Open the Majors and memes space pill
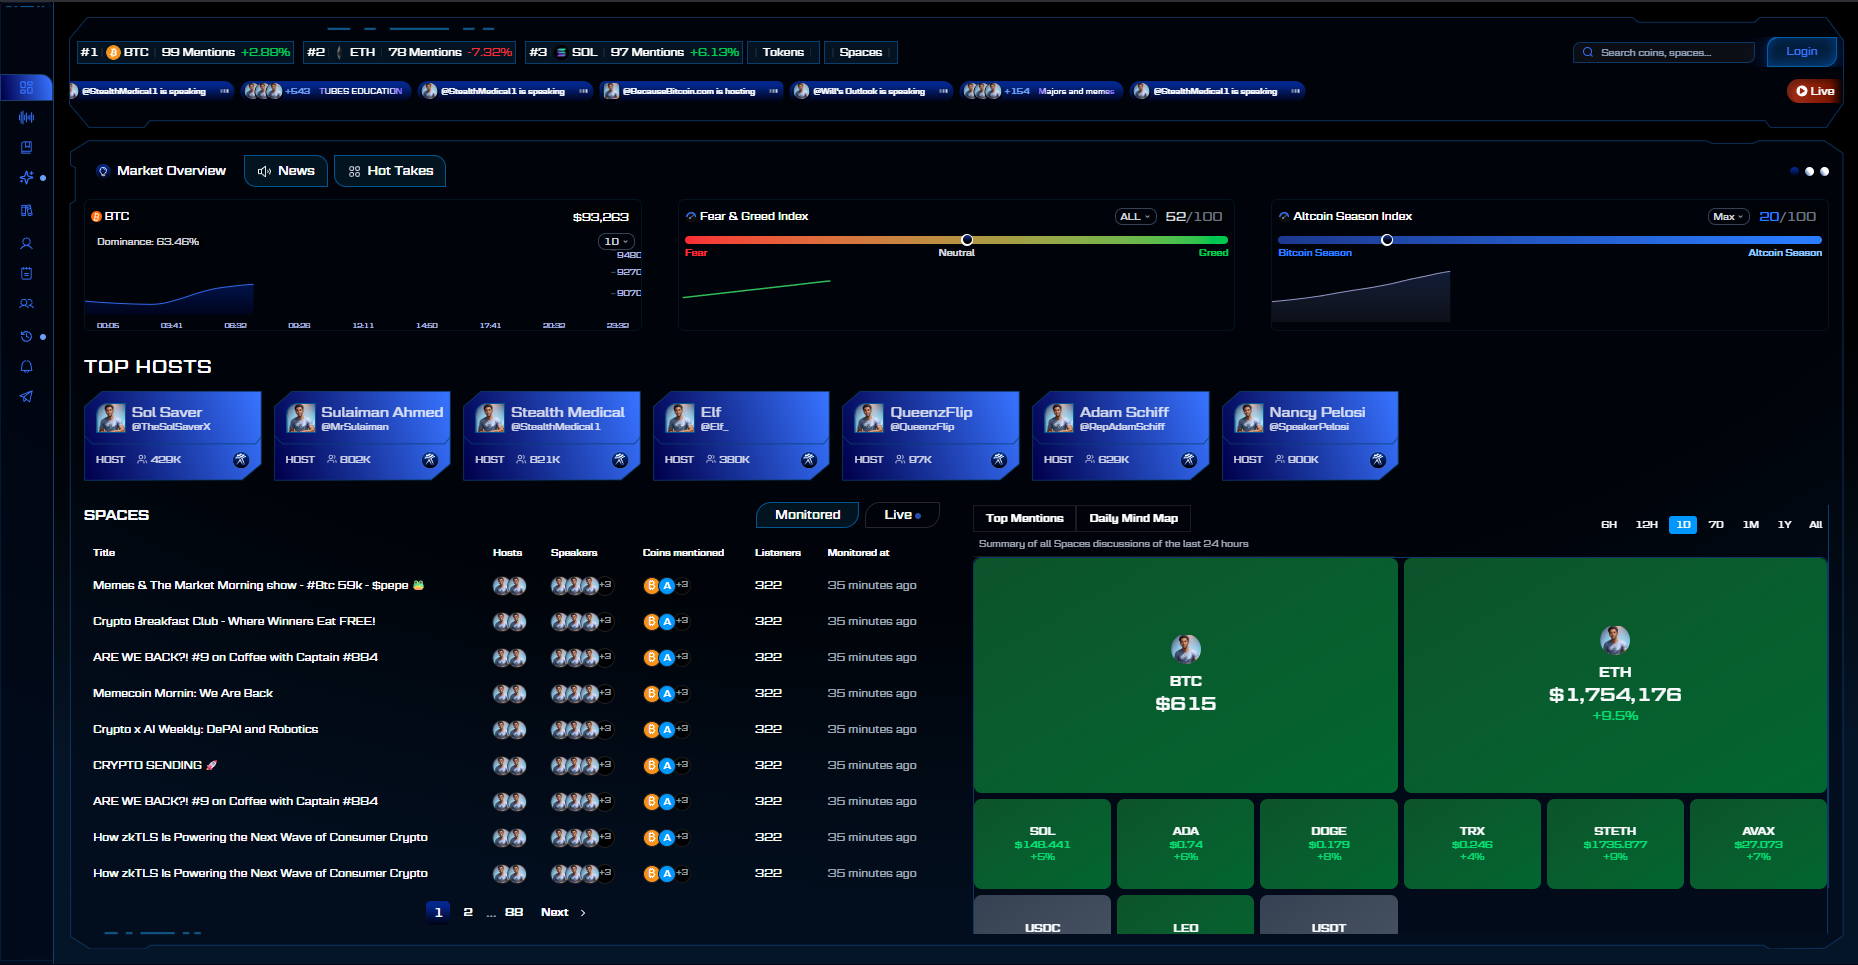The image size is (1858, 965). [x=1041, y=91]
